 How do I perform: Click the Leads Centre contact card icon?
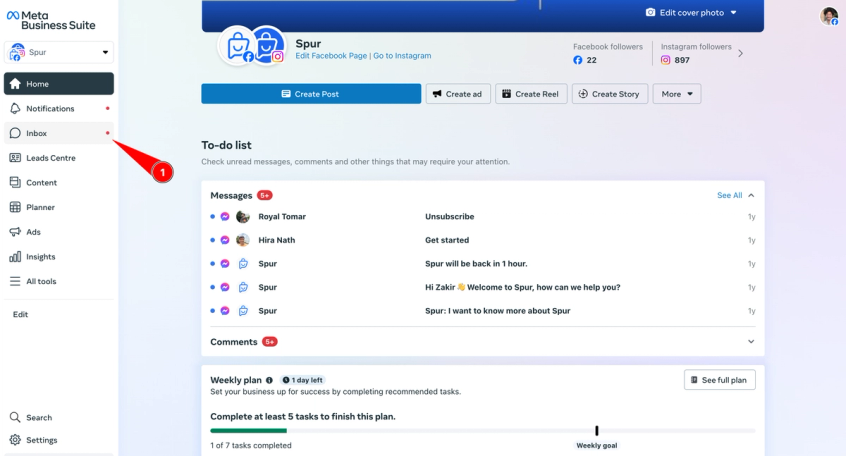click(15, 158)
